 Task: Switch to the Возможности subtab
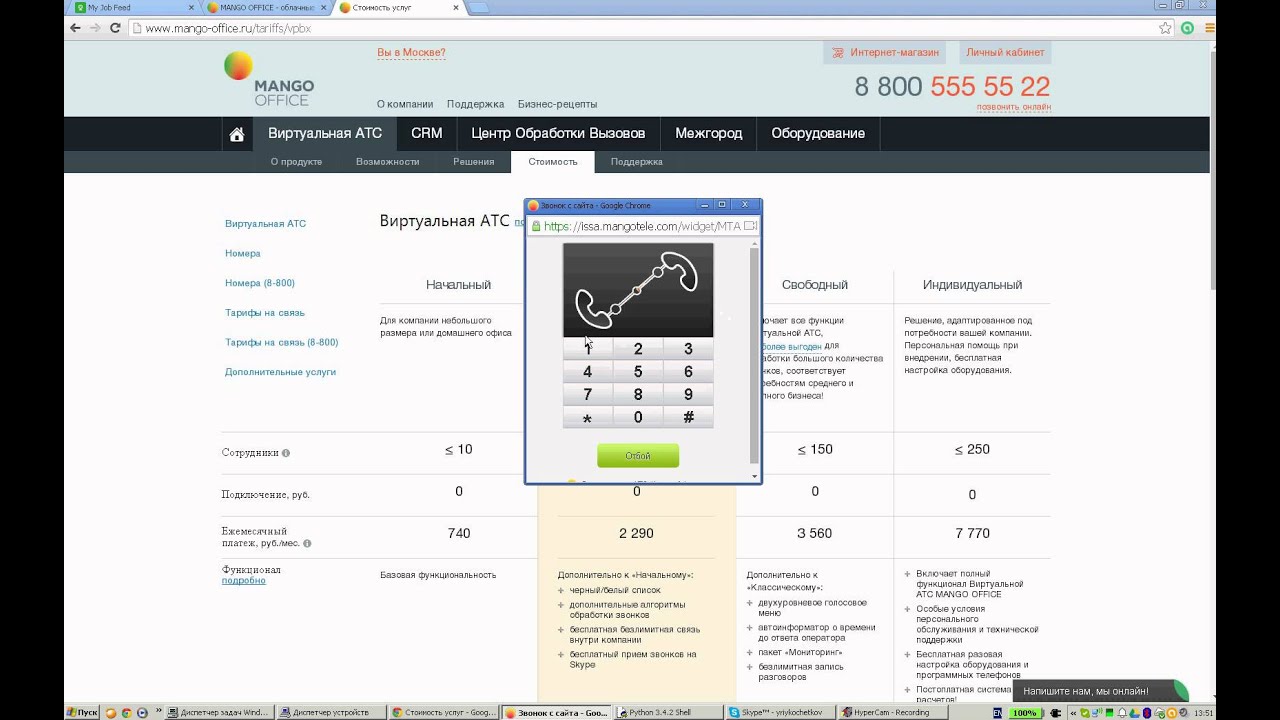(387, 162)
